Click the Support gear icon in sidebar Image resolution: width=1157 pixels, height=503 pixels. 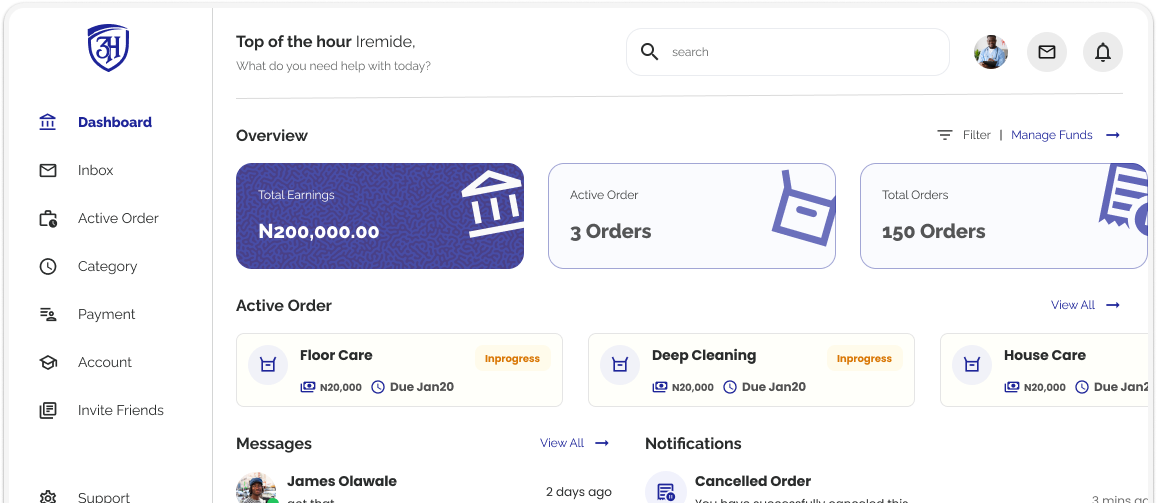pos(48,496)
